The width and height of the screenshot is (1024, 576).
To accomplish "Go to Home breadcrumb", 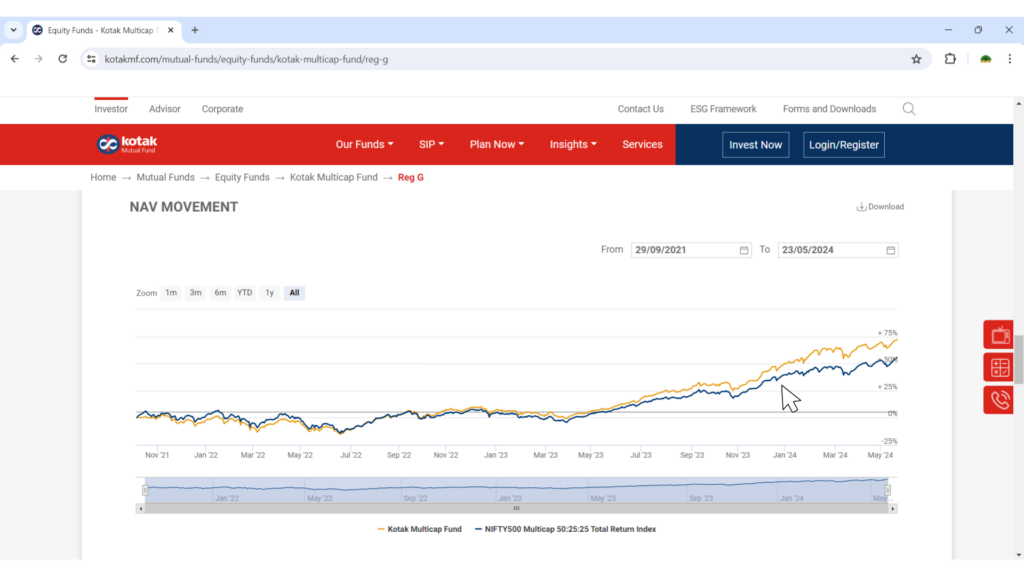I will (103, 177).
